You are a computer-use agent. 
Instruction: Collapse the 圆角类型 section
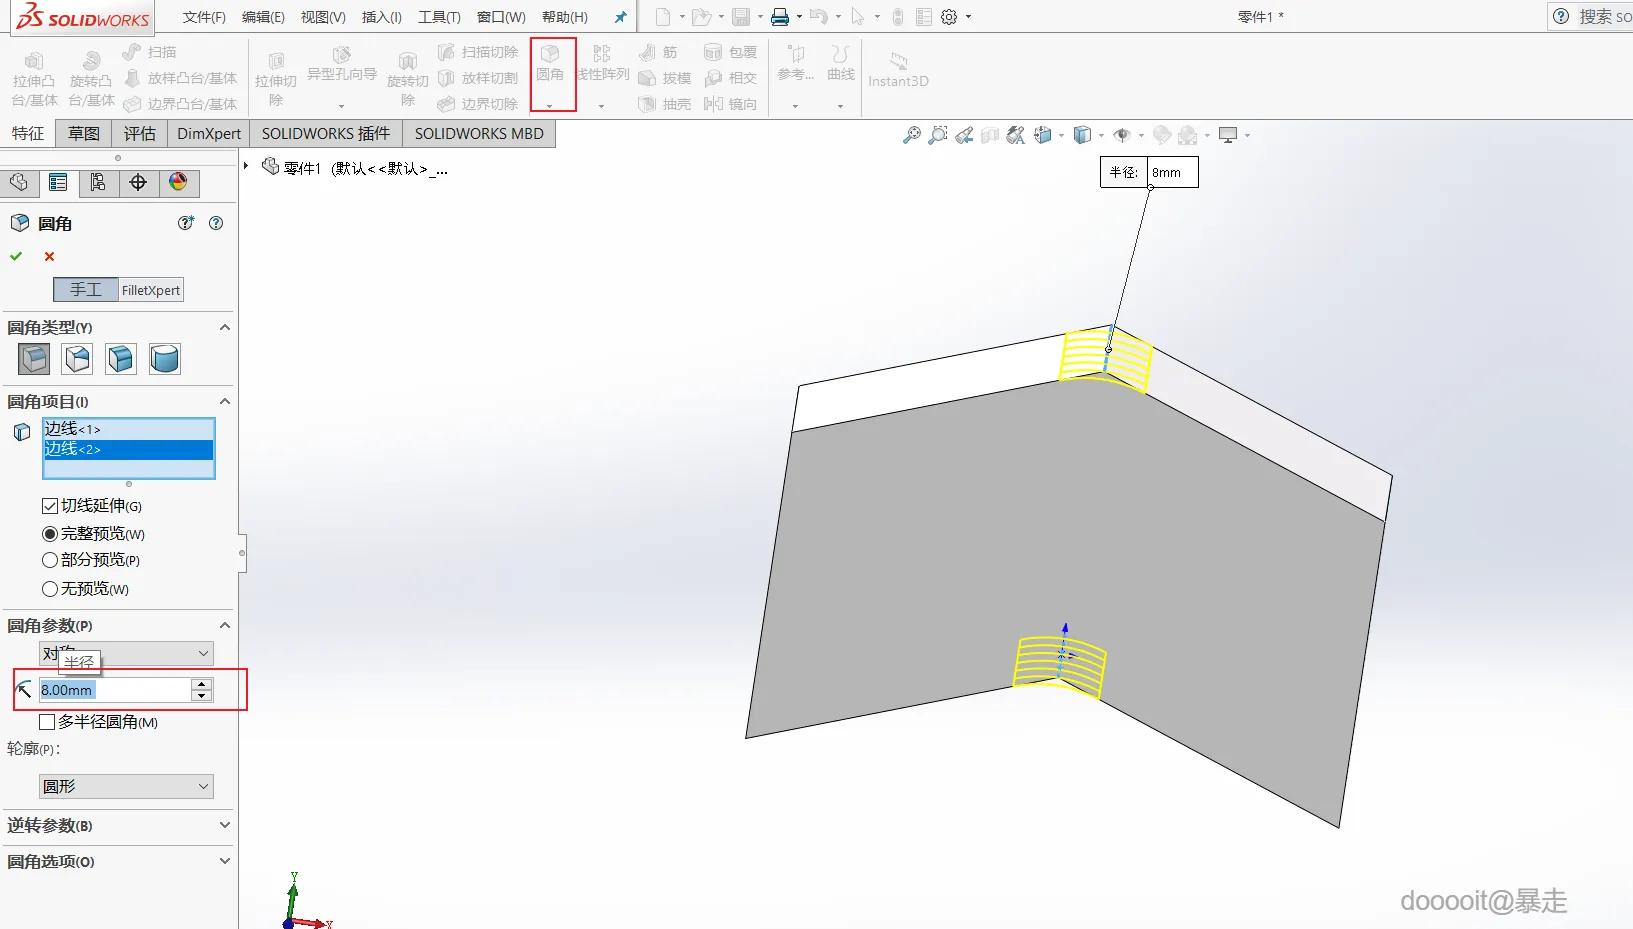[225, 327]
